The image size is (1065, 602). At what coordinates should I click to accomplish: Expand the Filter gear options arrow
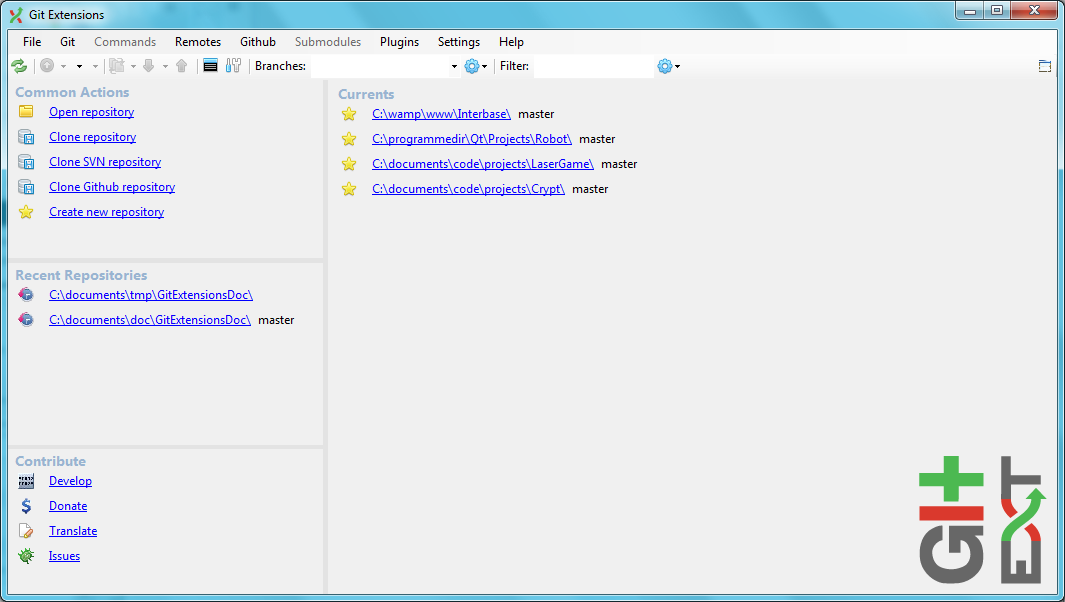(x=677, y=67)
